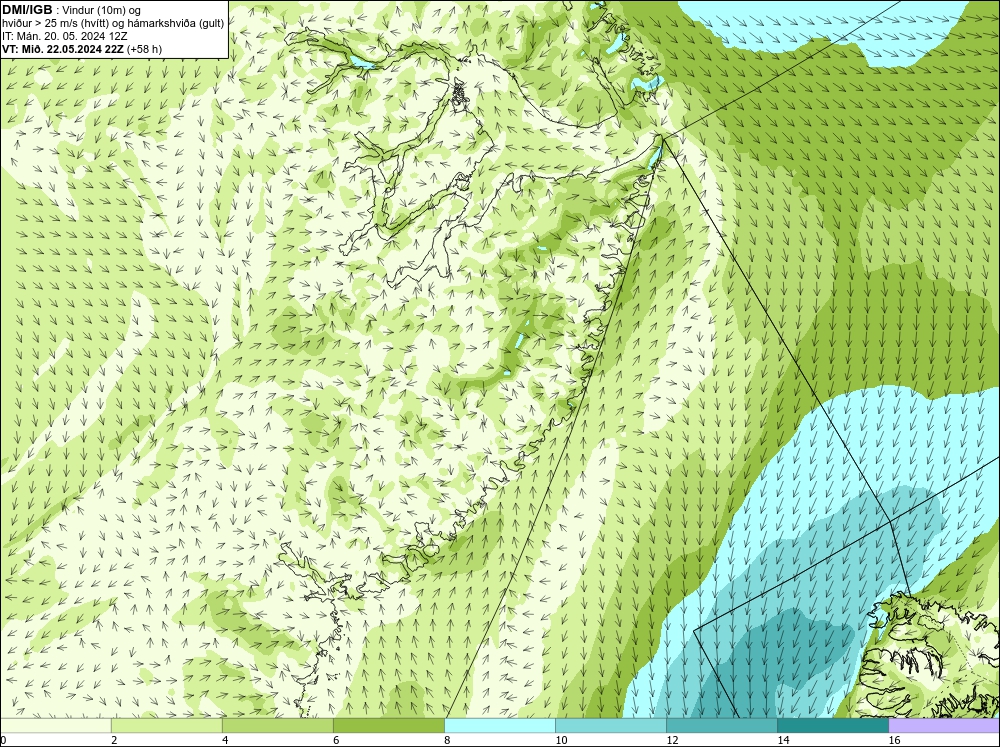The height and width of the screenshot is (747, 1000).
Task: Click the purple legend swatch above 16 m/s
Action: [x=944, y=725]
